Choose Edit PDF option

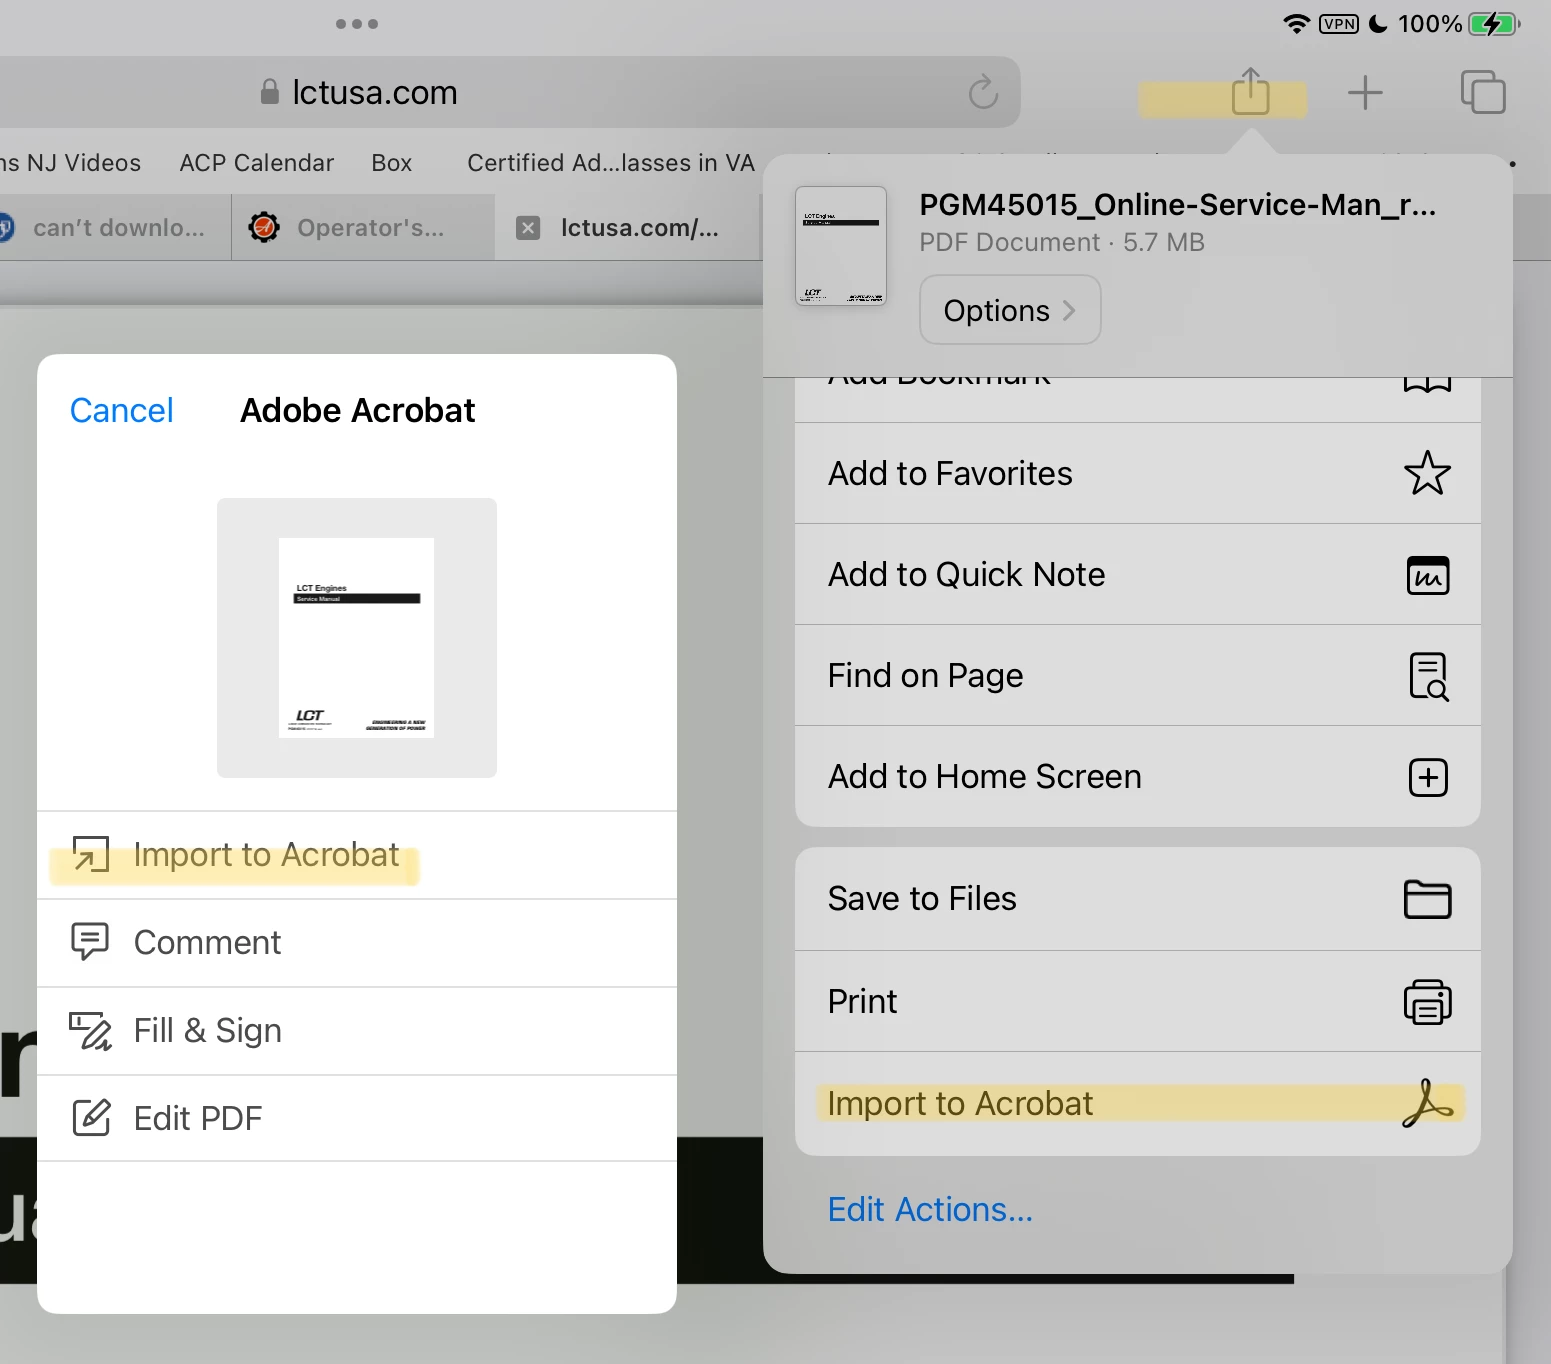coord(357,1118)
